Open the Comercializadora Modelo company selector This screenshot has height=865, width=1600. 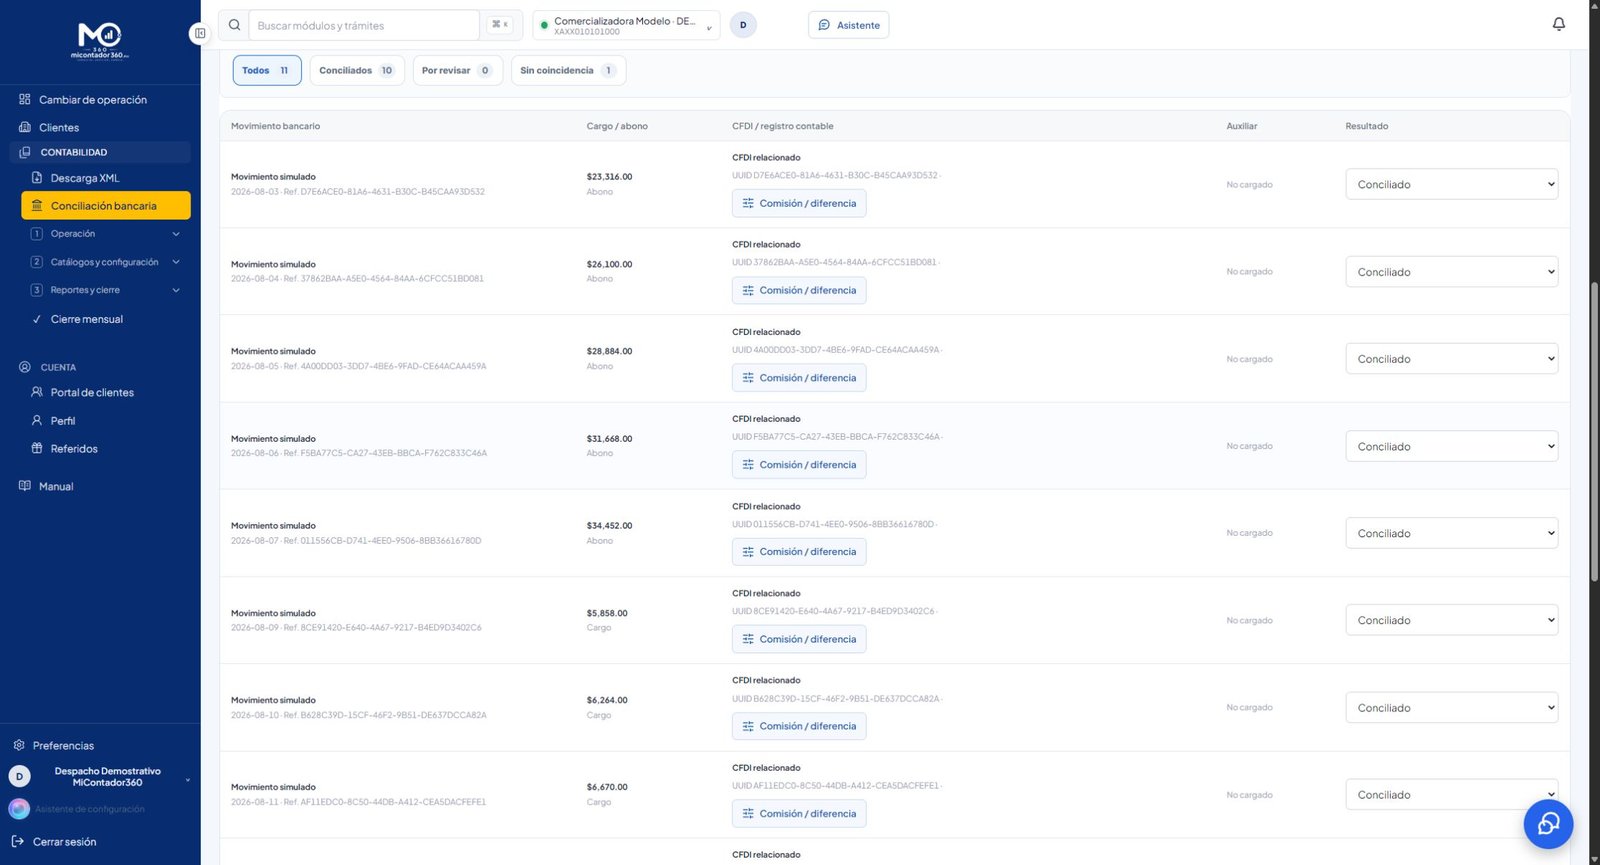(x=626, y=25)
